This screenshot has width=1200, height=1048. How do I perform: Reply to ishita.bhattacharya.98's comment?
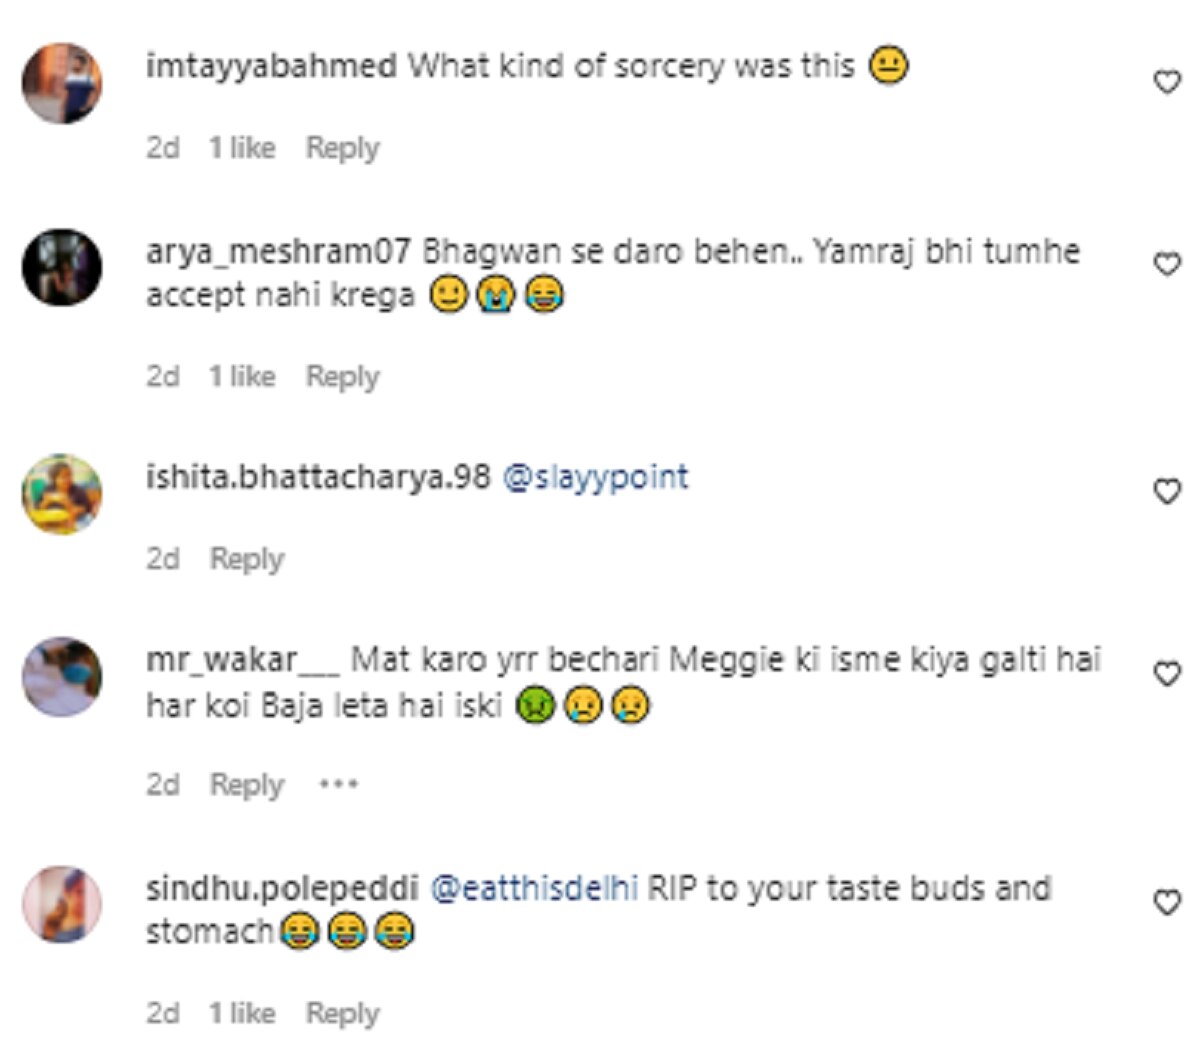(x=247, y=559)
